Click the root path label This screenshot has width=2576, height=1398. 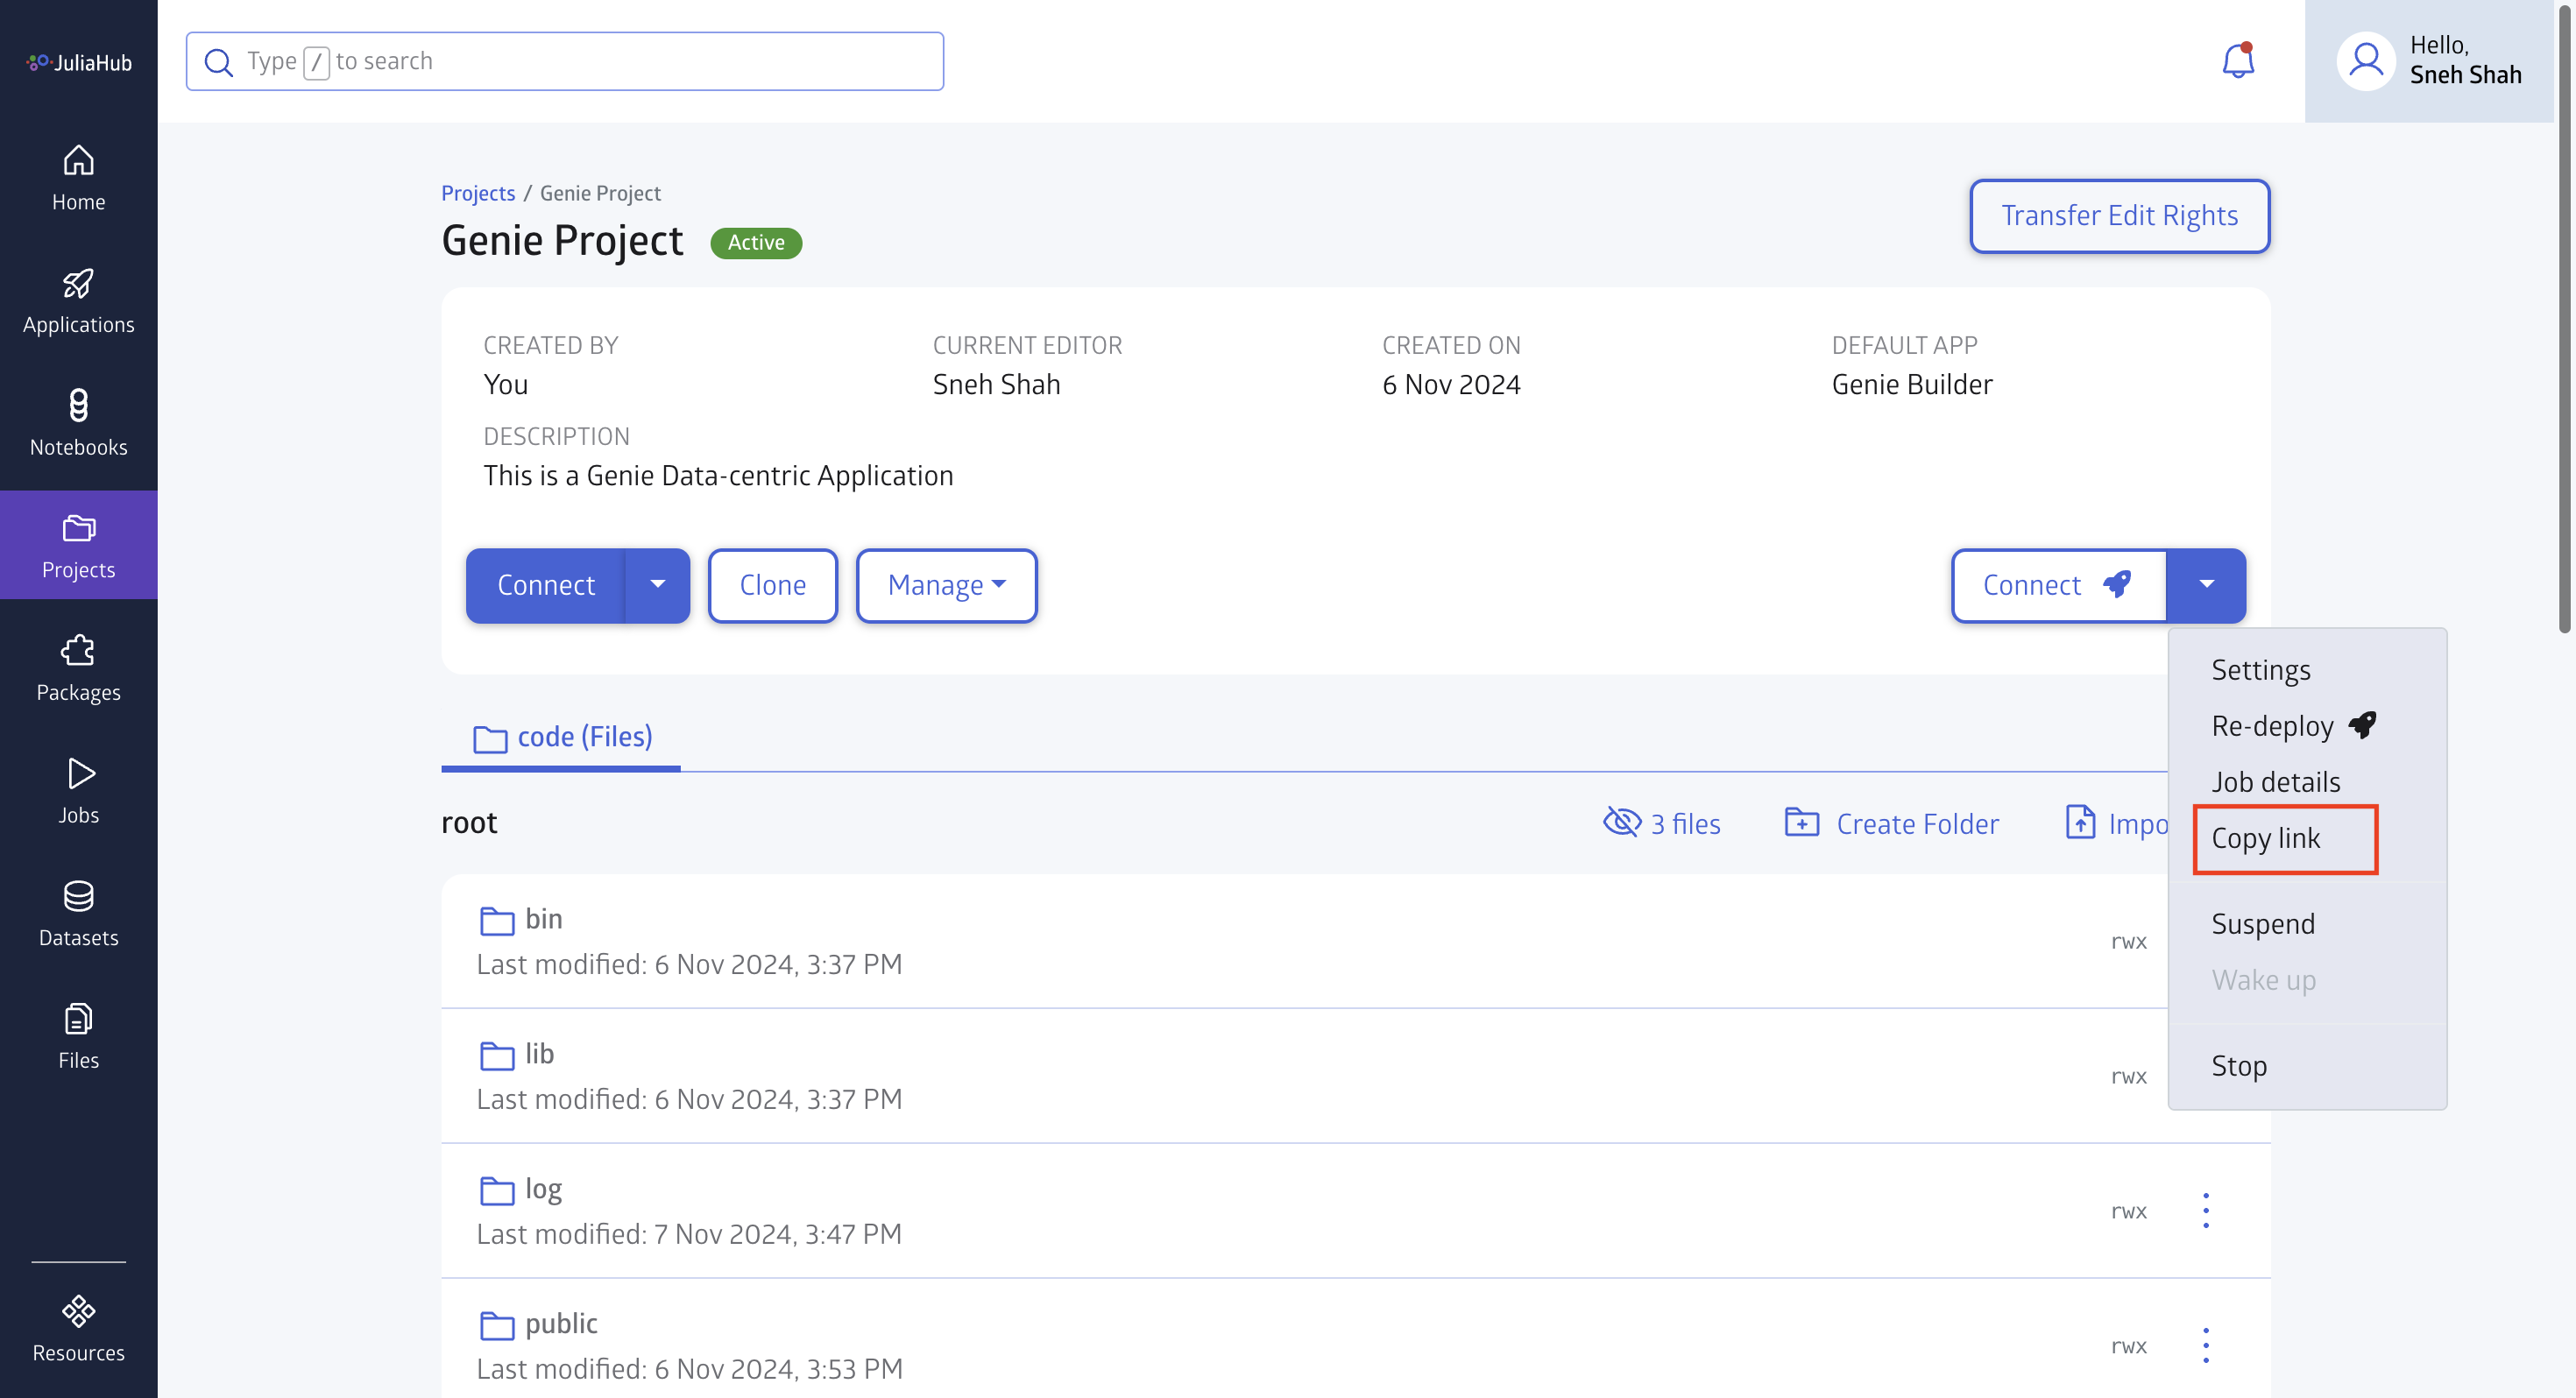(x=469, y=823)
